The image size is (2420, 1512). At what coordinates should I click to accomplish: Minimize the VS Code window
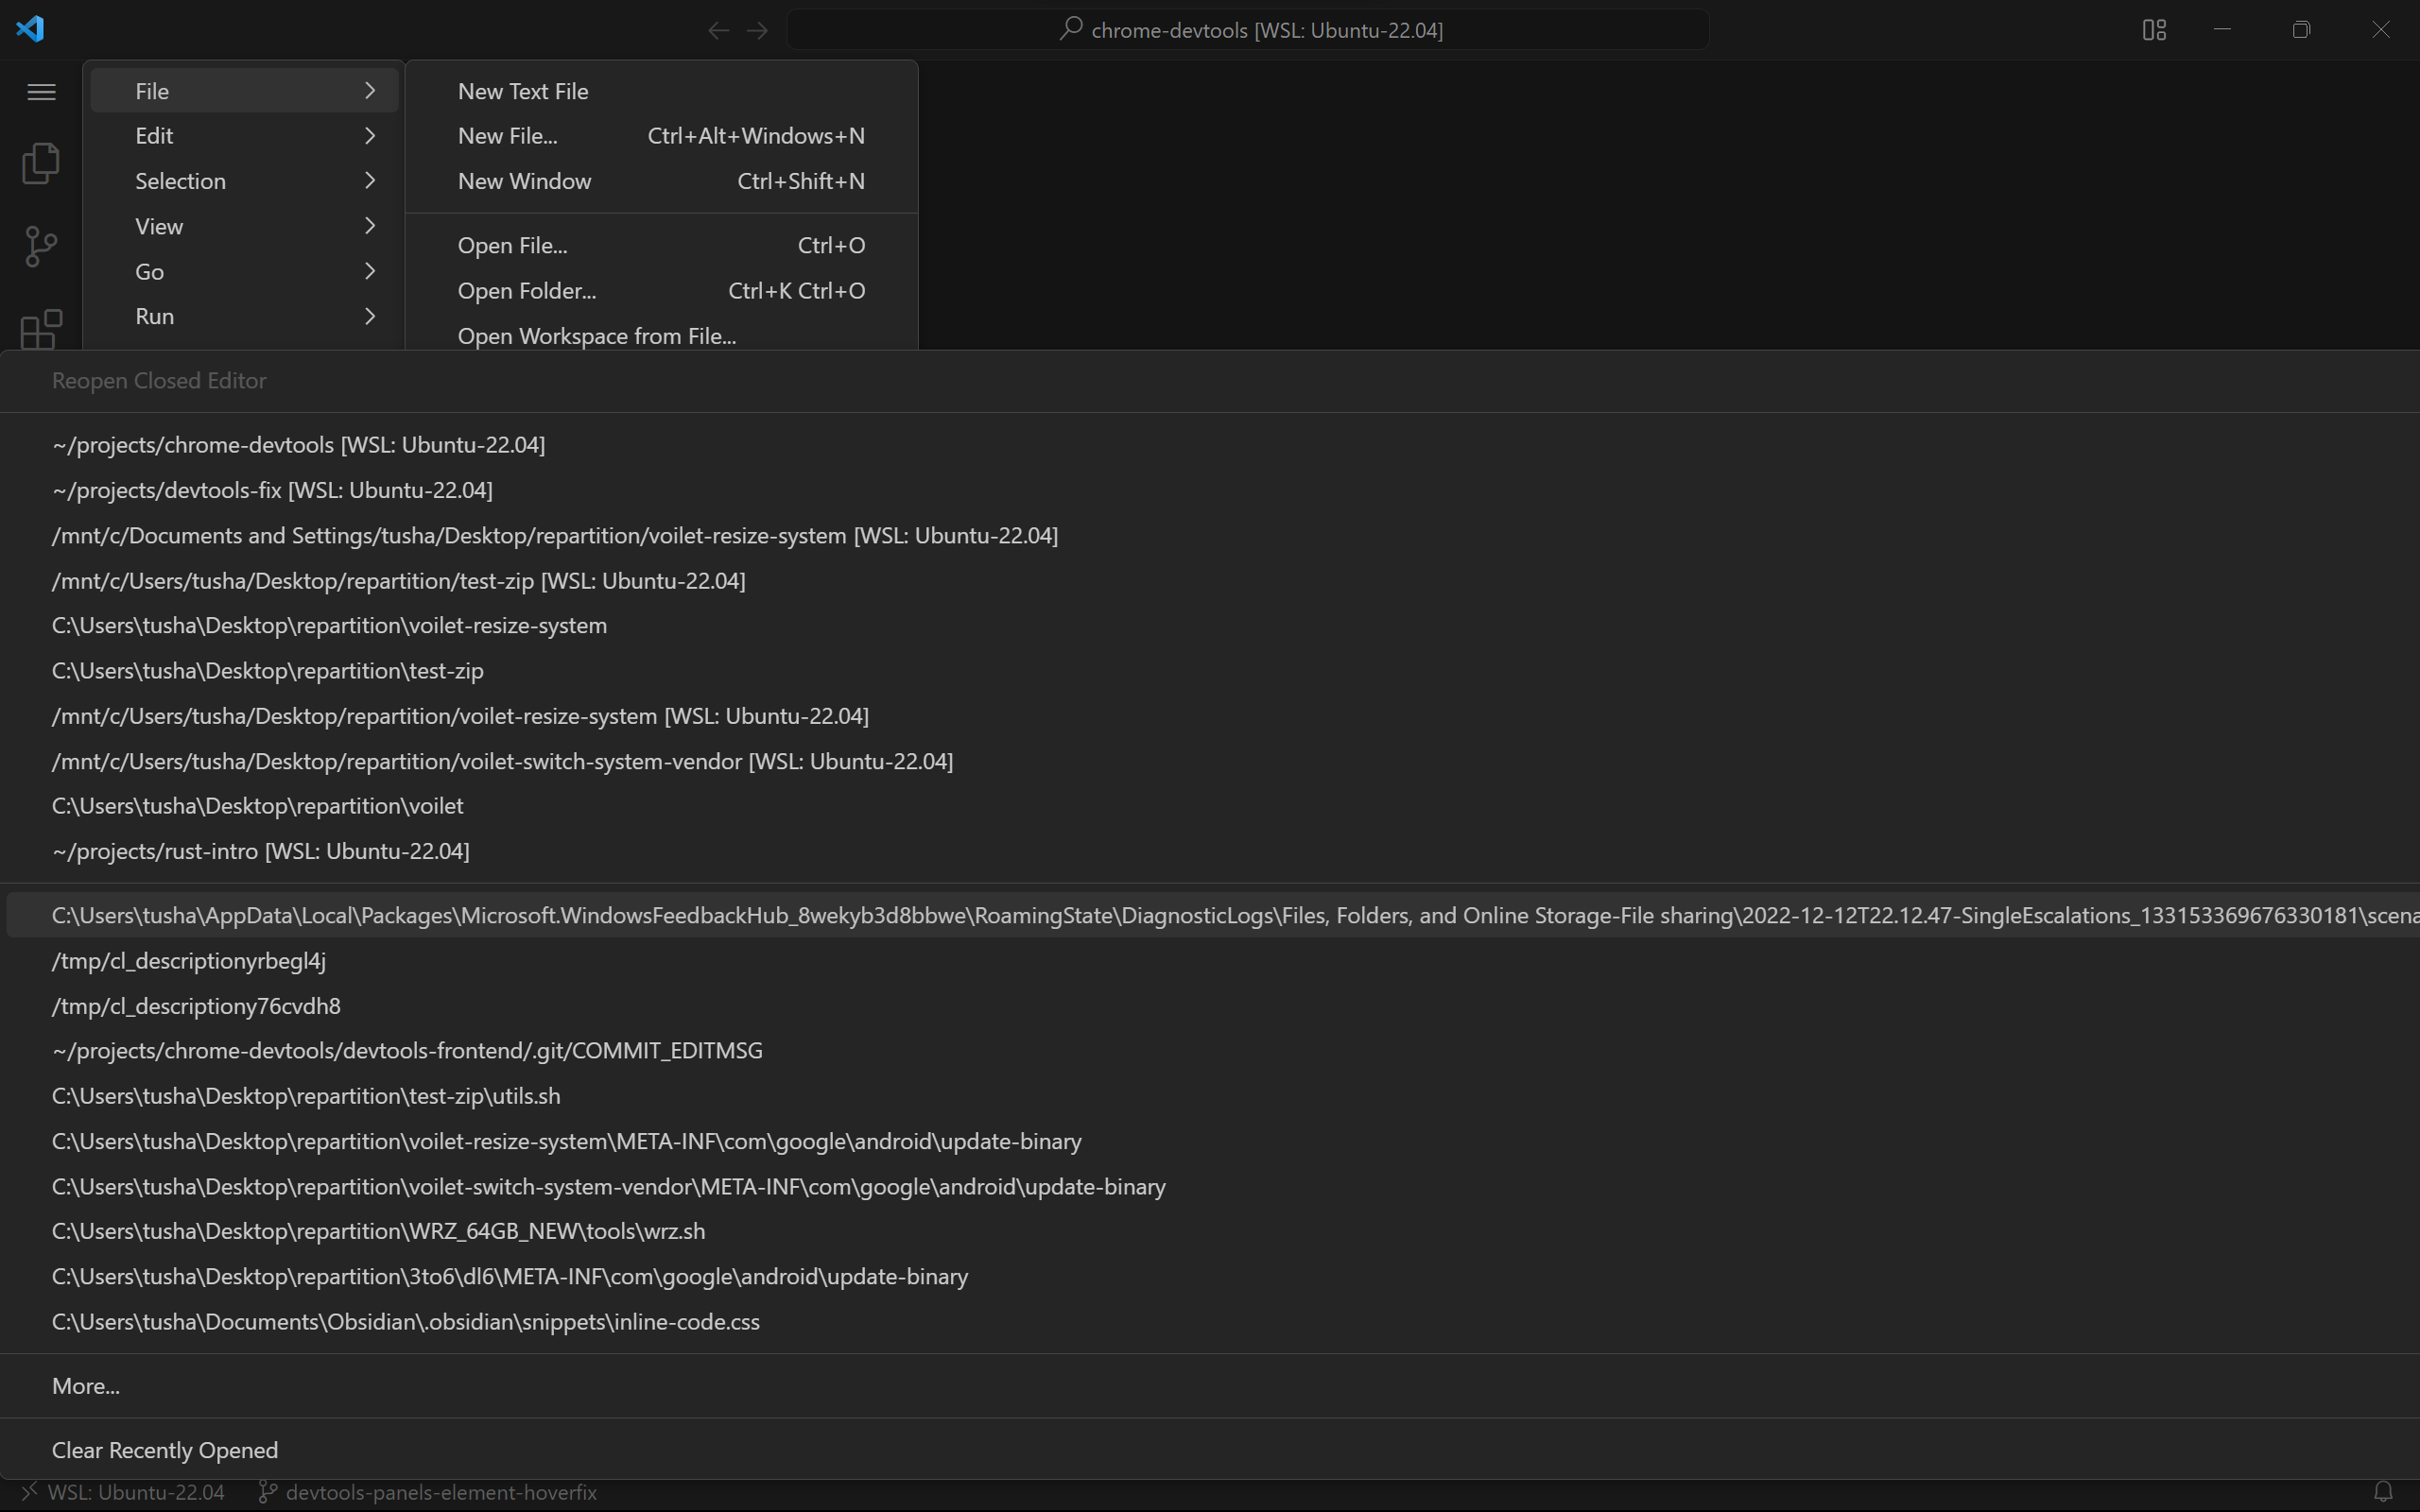2222,30
